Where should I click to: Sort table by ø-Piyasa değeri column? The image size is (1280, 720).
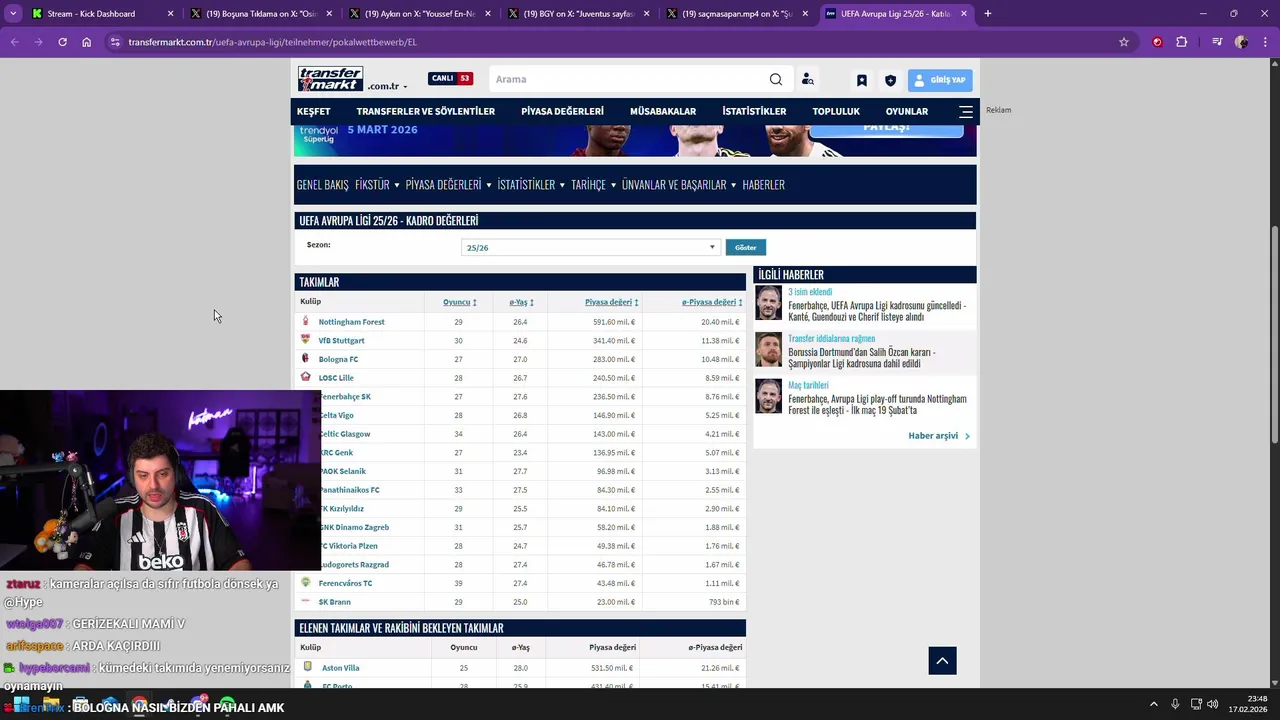tap(712, 302)
